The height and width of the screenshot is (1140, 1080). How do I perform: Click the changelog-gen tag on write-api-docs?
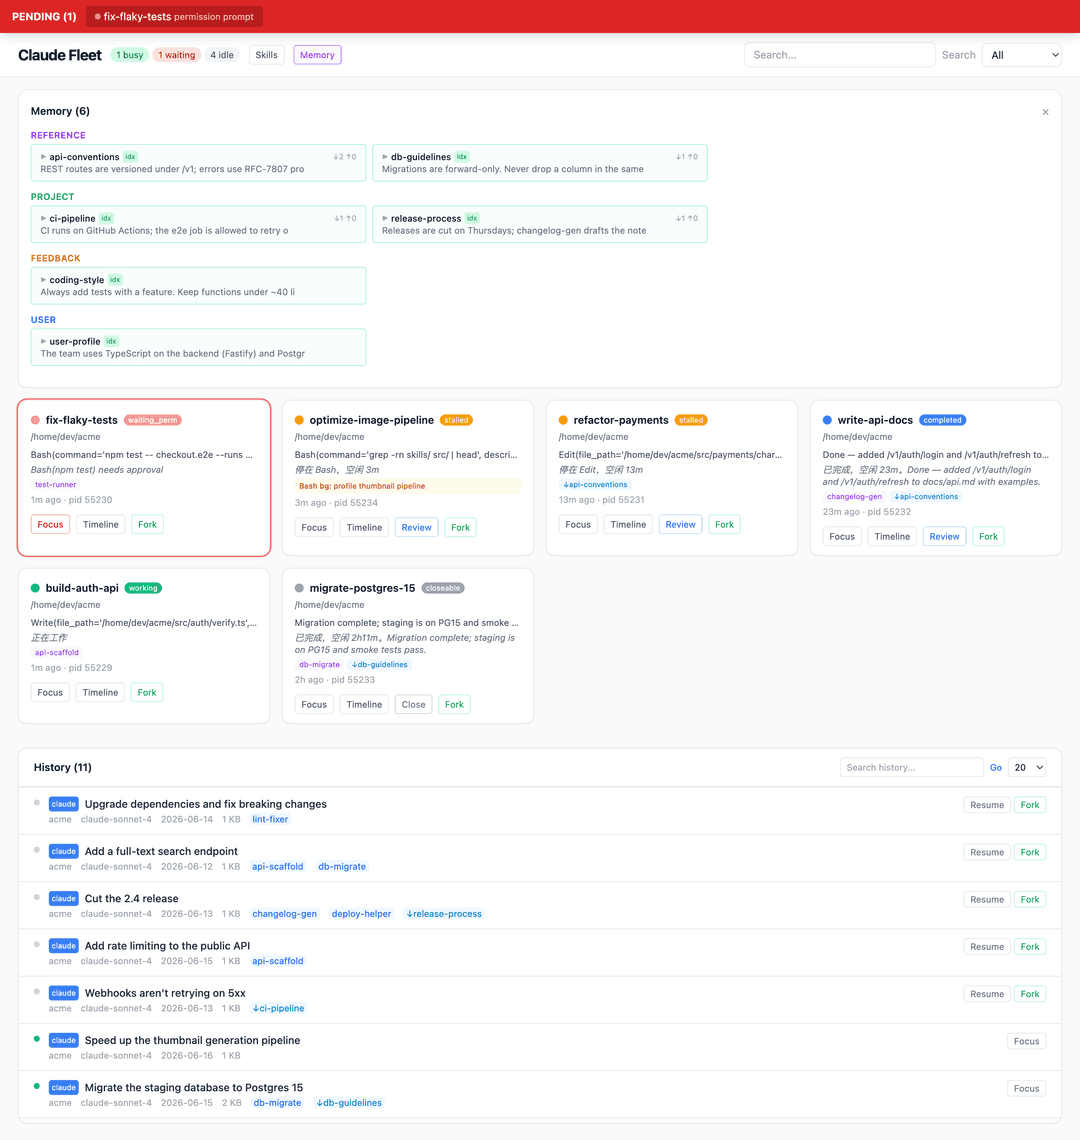(x=855, y=497)
